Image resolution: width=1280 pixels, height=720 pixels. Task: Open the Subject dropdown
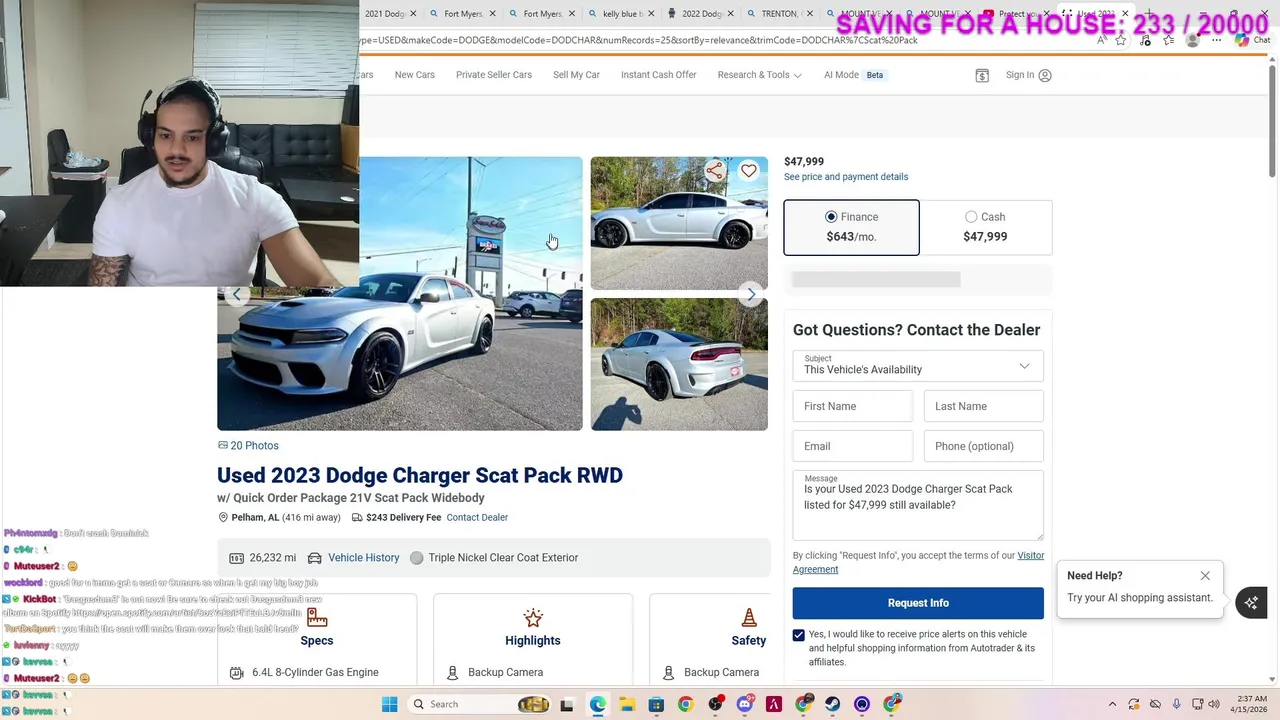coord(918,365)
